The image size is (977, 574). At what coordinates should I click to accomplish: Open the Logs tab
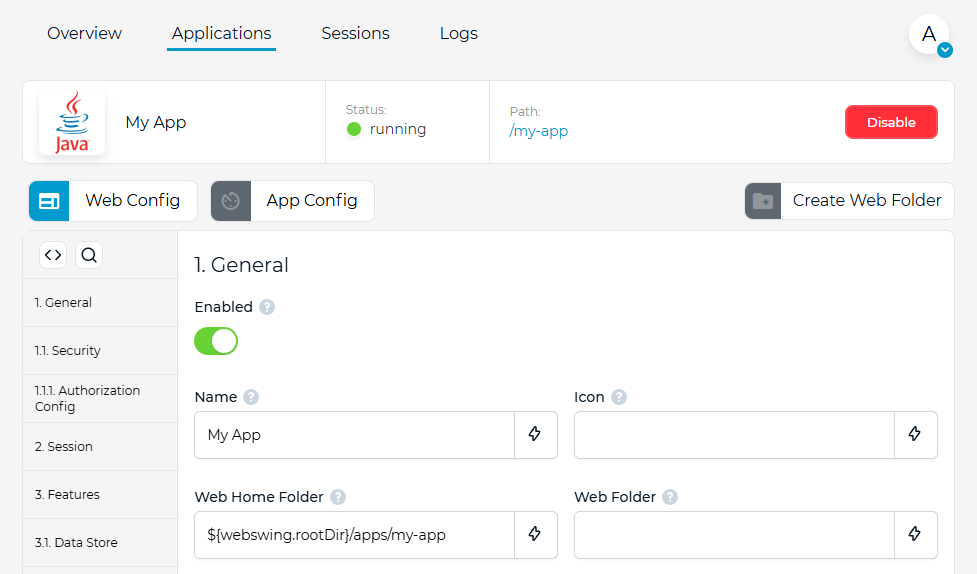point(459,33)
